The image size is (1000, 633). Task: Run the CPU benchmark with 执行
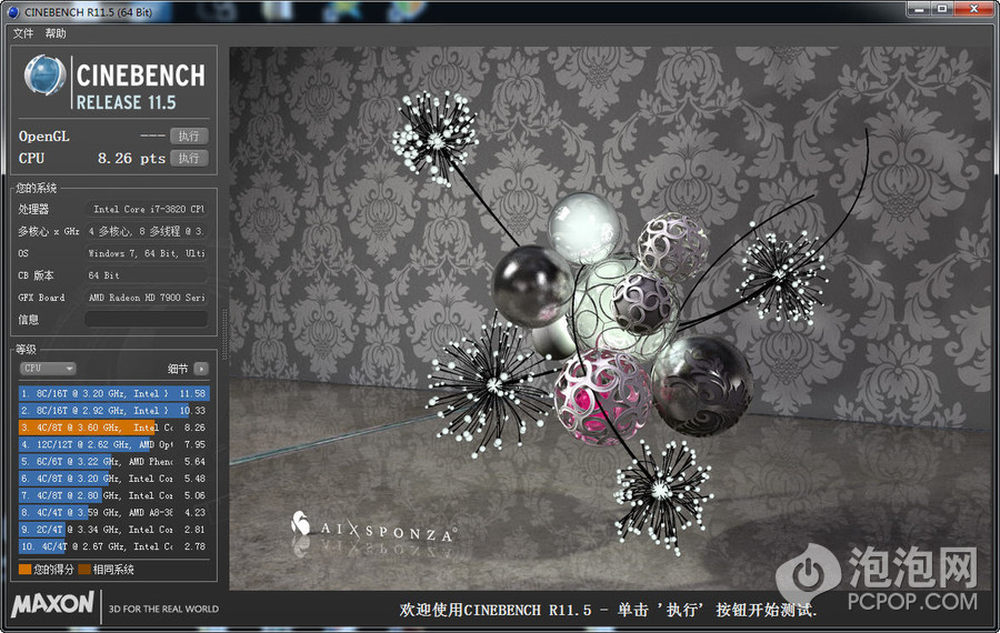tap(188, 158)
